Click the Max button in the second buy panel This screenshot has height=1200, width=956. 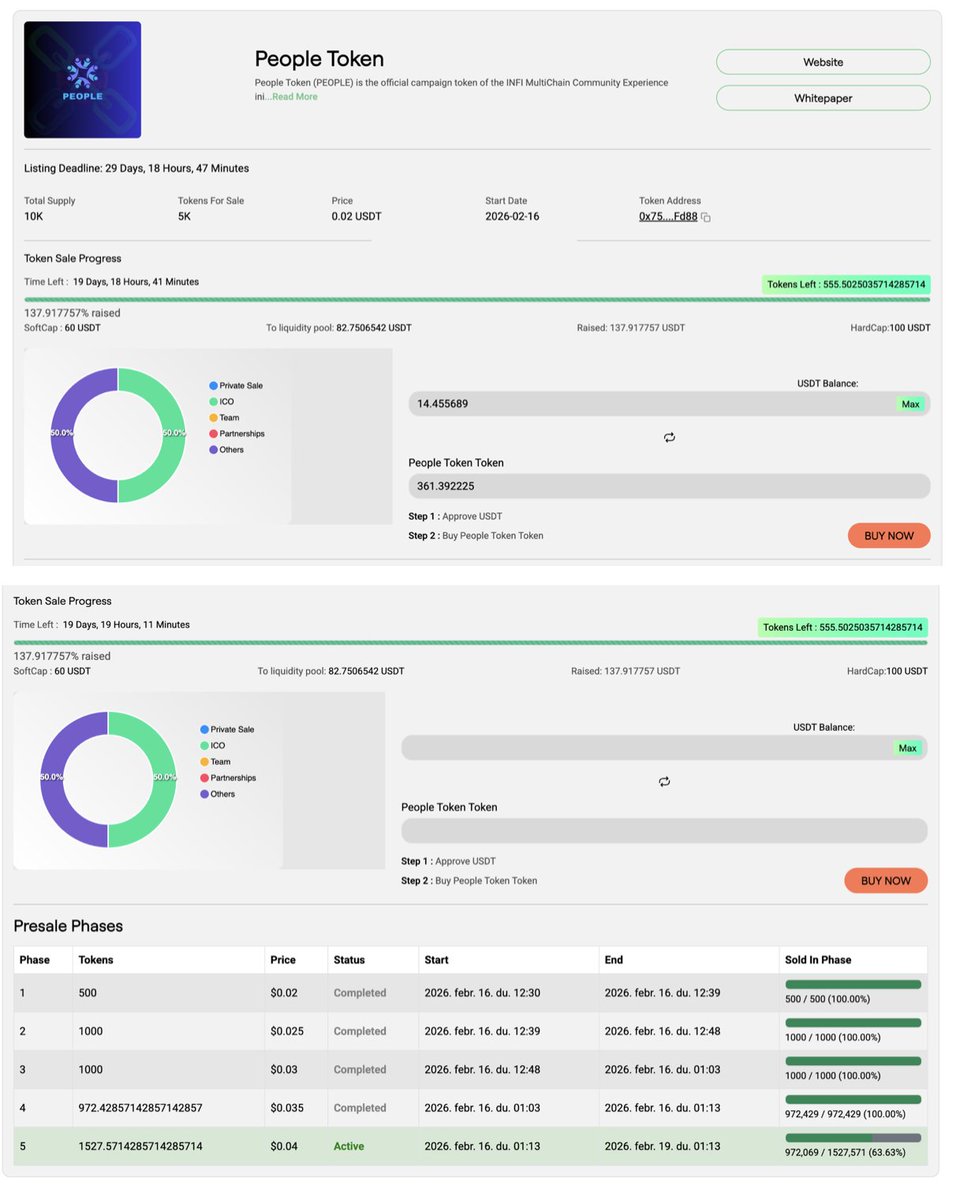[907, 747]
